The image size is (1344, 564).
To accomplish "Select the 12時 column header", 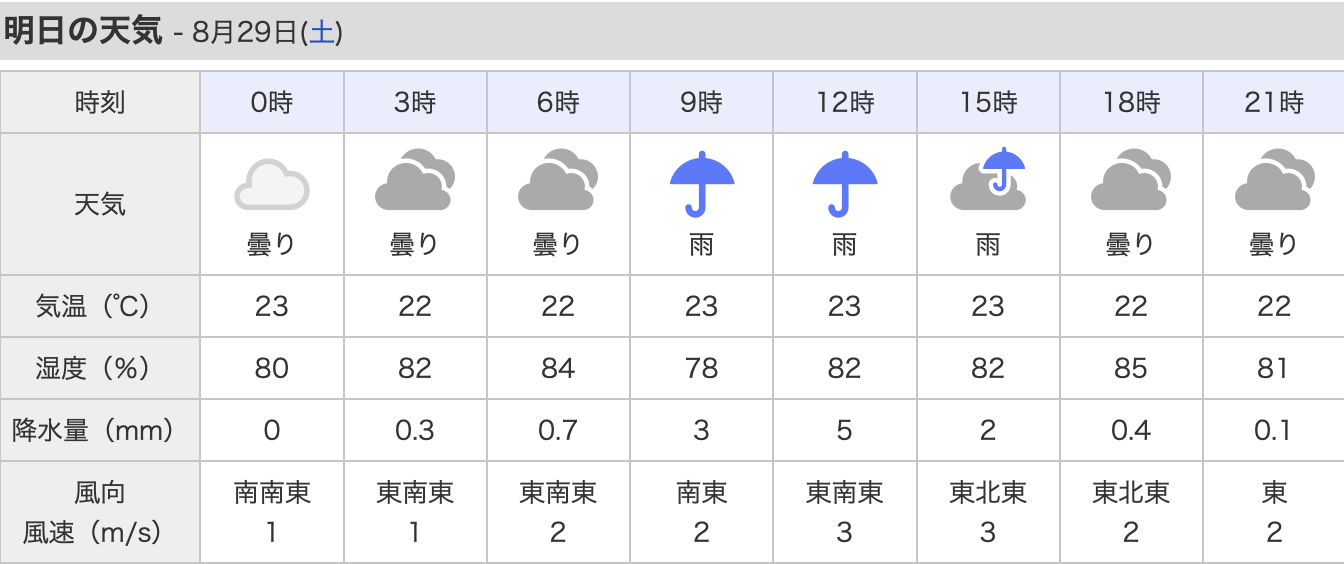I will (x=845, y=102).
